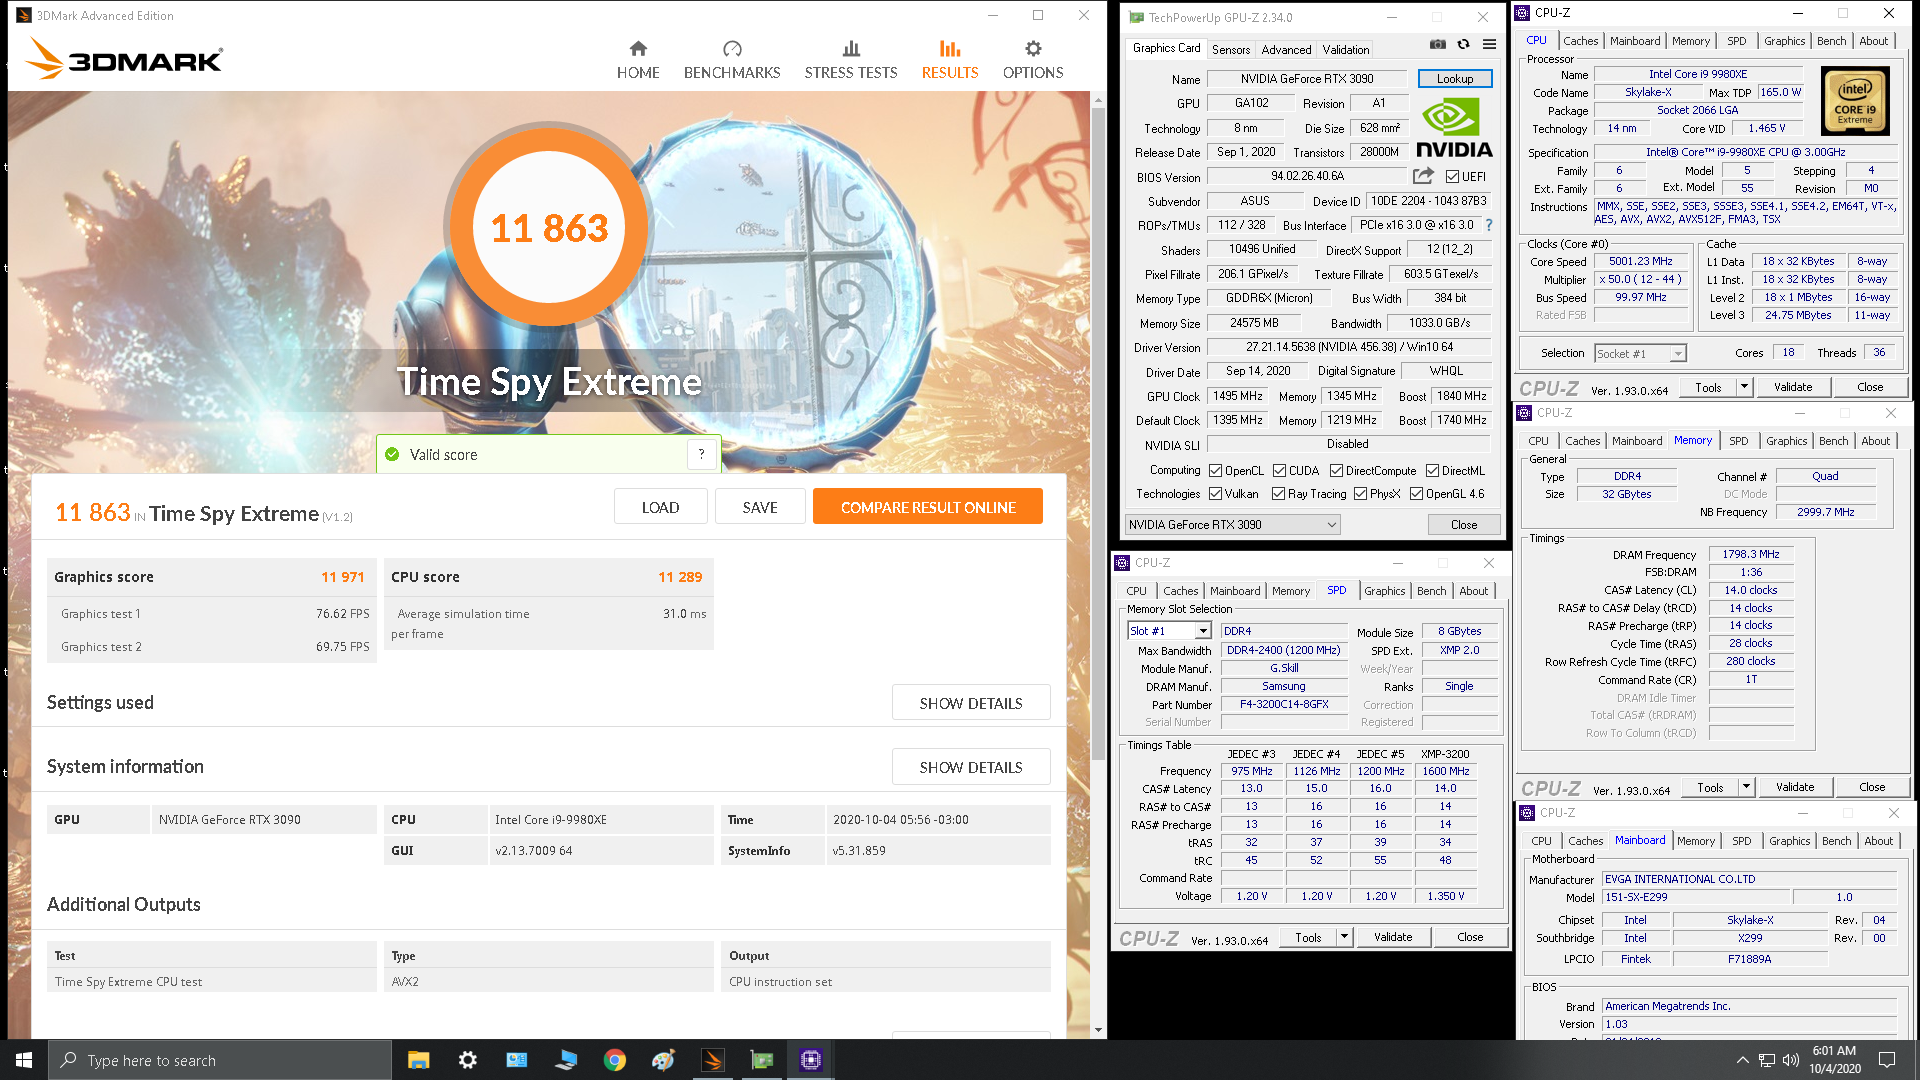Screen dimensions: 1920x1080
Task: Toggle the OpenCL checkbox
Action: pyautogui.click(x=1215, y=471)
